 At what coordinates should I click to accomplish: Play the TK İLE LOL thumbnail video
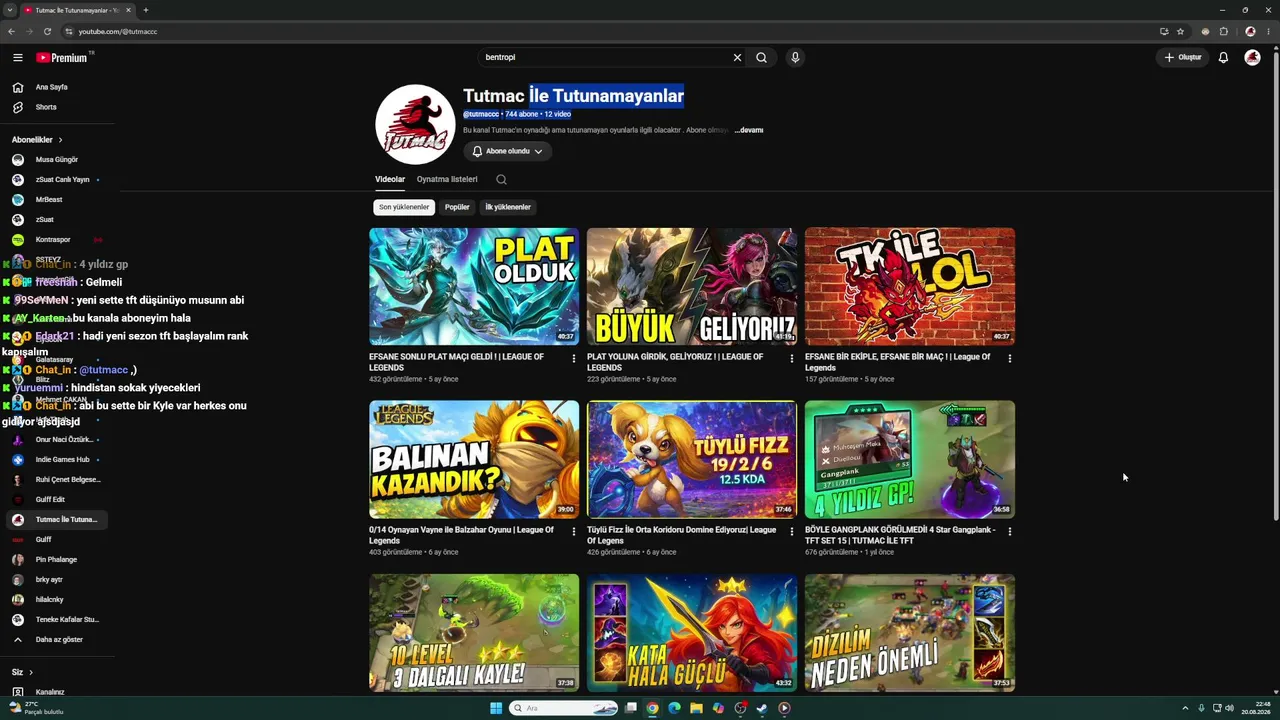(x=910, y=287)
